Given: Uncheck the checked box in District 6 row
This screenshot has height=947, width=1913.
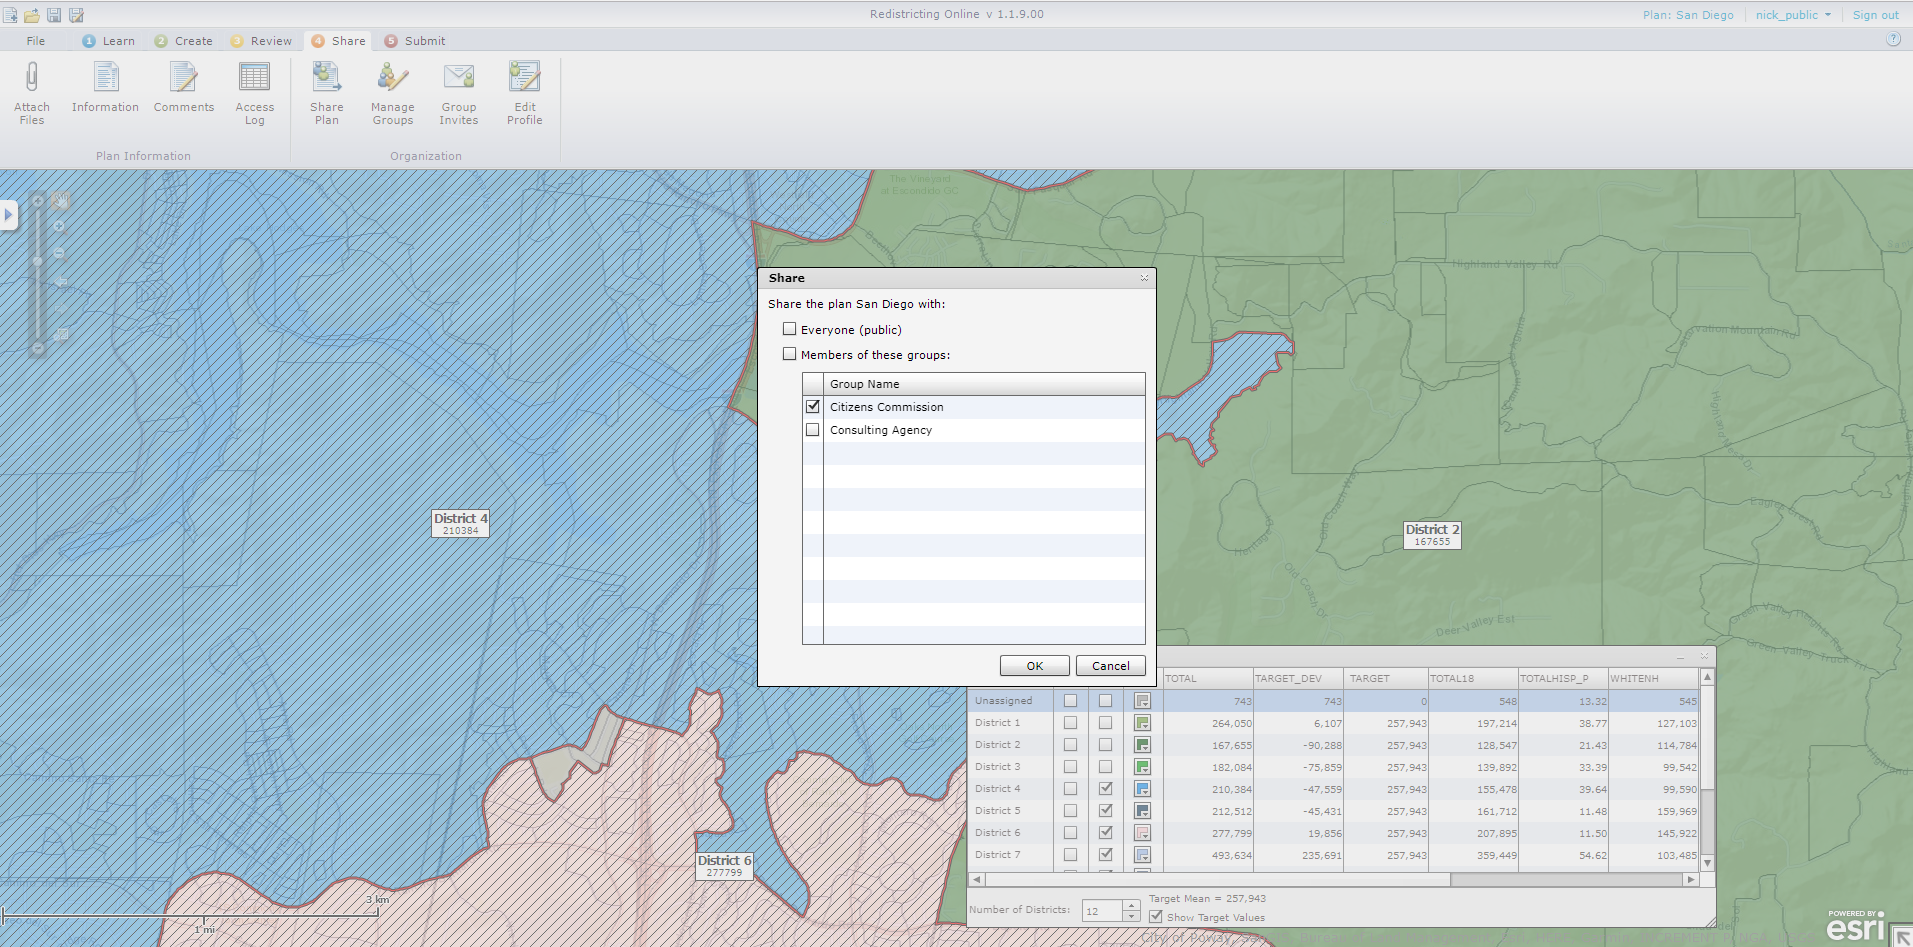Looking at the screenshot, I should coord(1106,833).
